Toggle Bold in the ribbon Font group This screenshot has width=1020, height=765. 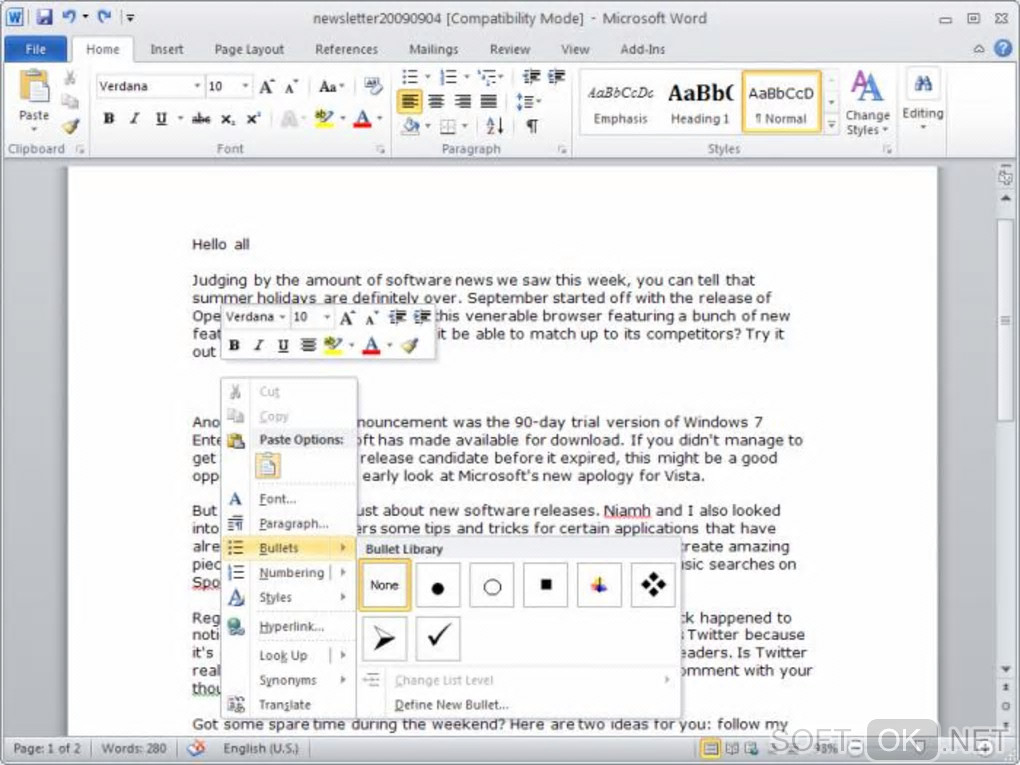[x=109, y=118]
